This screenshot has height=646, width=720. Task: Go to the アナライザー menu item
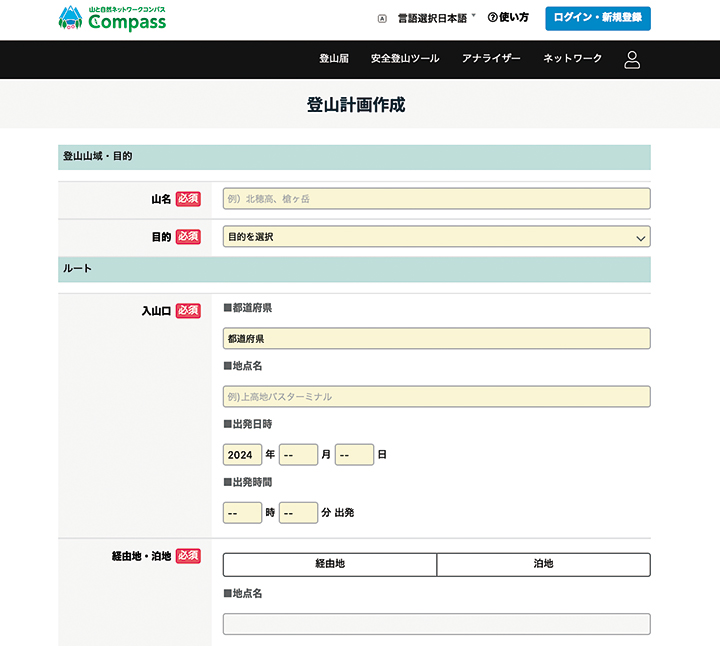pos(491,59)
